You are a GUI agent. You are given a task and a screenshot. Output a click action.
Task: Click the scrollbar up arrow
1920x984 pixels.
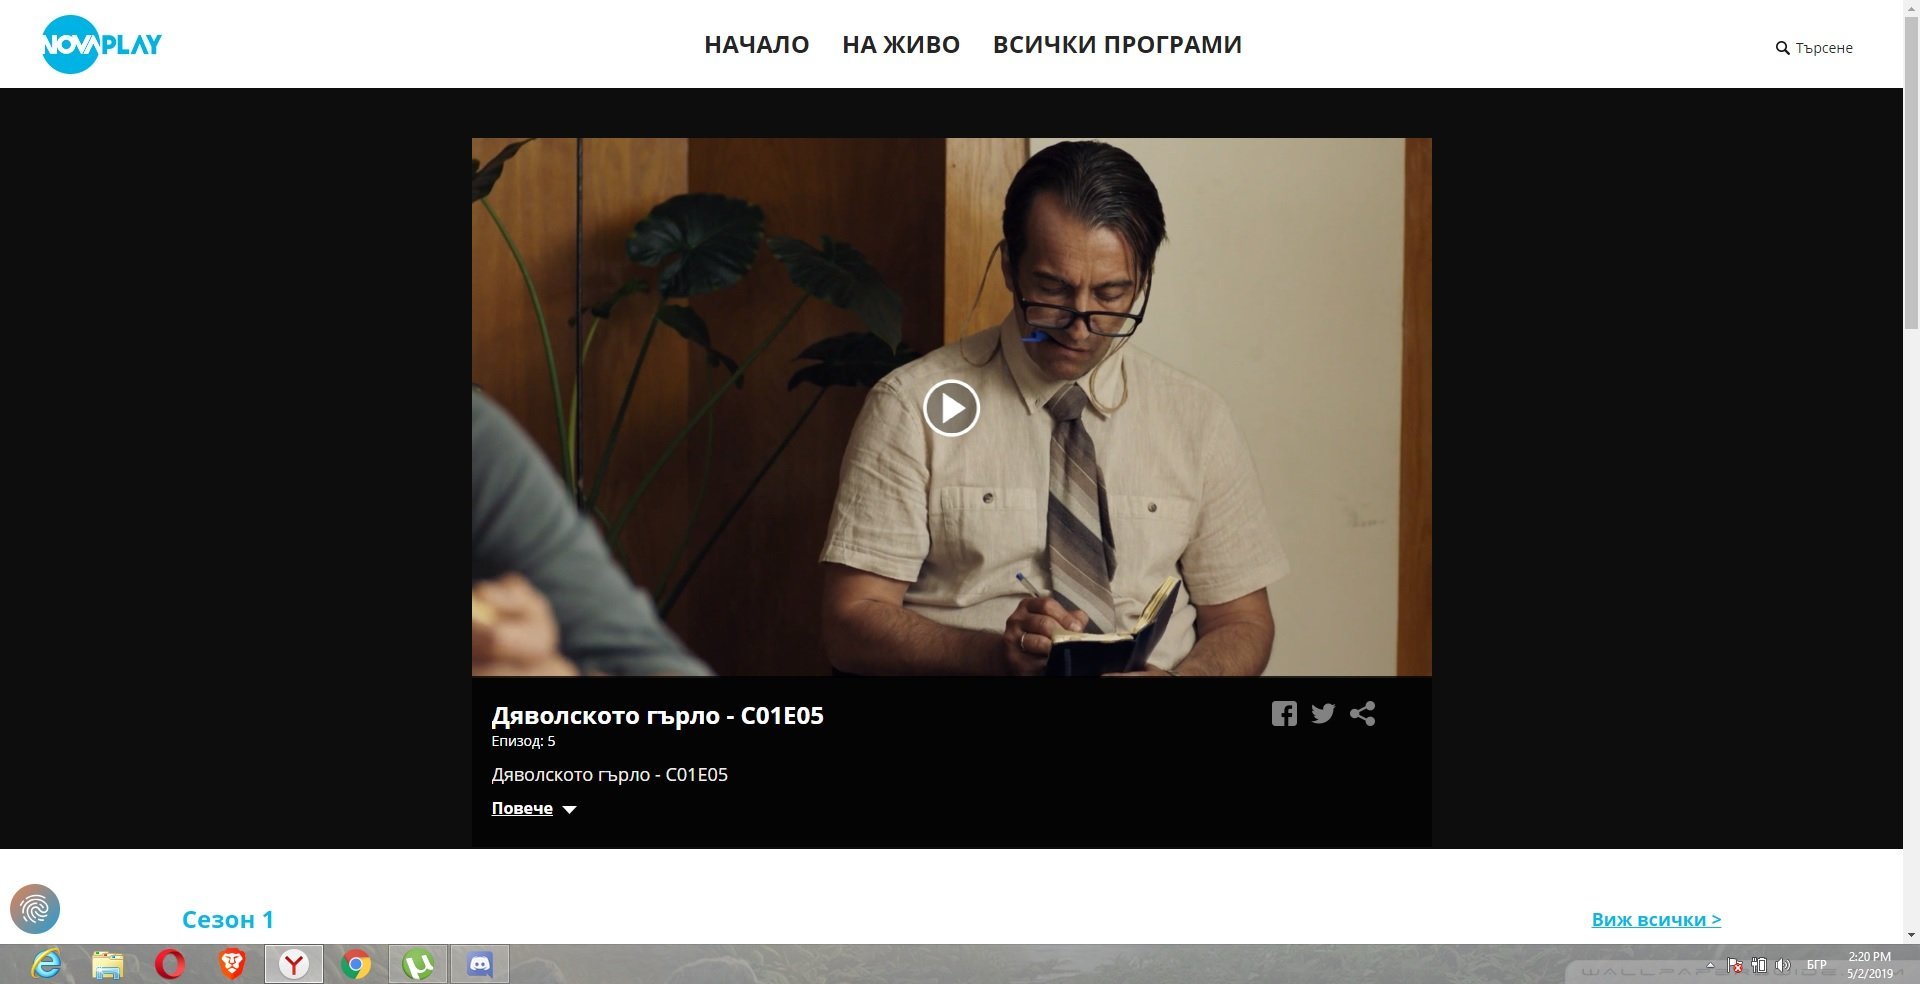[x=1911, y=8]
